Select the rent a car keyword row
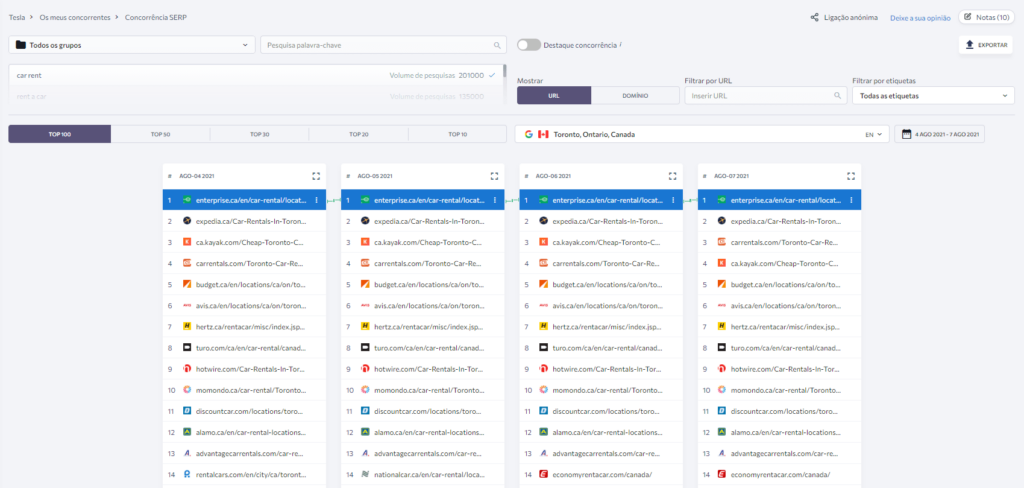Screen dimensions: 1024x488 point(255,96)
